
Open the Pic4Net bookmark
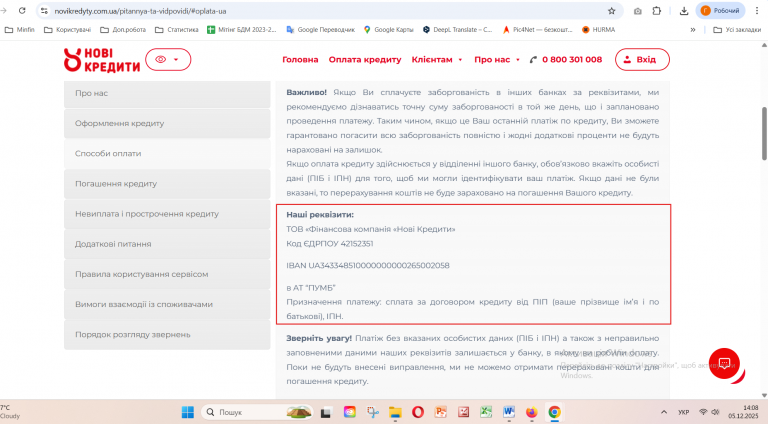[x=537, y=29]
